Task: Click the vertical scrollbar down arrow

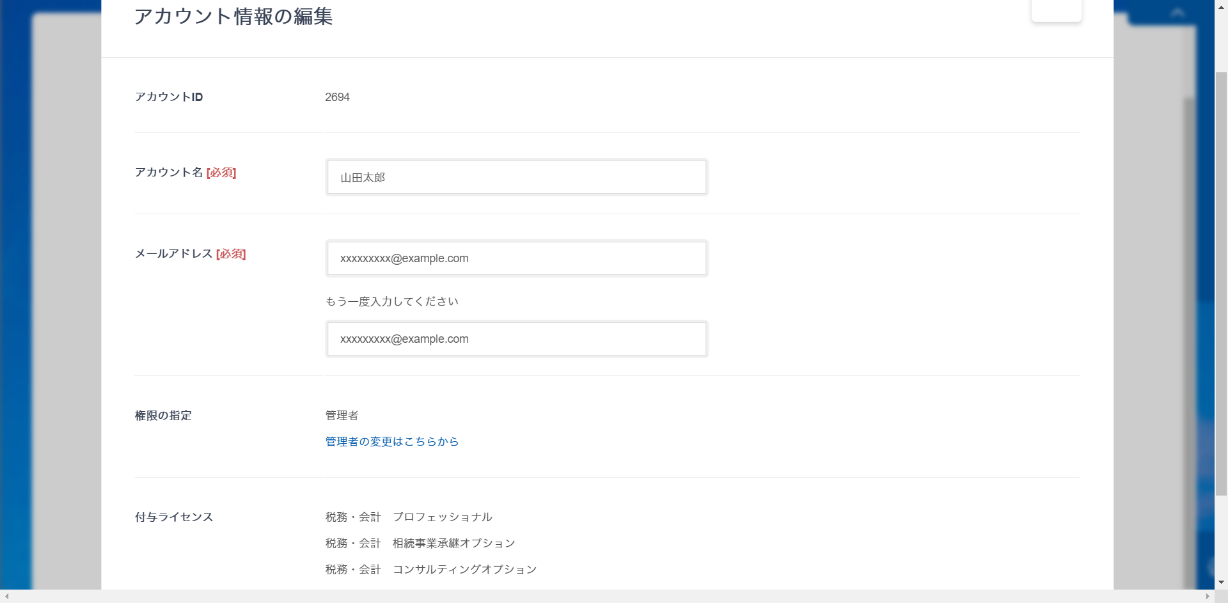Action: [1220, 582]
